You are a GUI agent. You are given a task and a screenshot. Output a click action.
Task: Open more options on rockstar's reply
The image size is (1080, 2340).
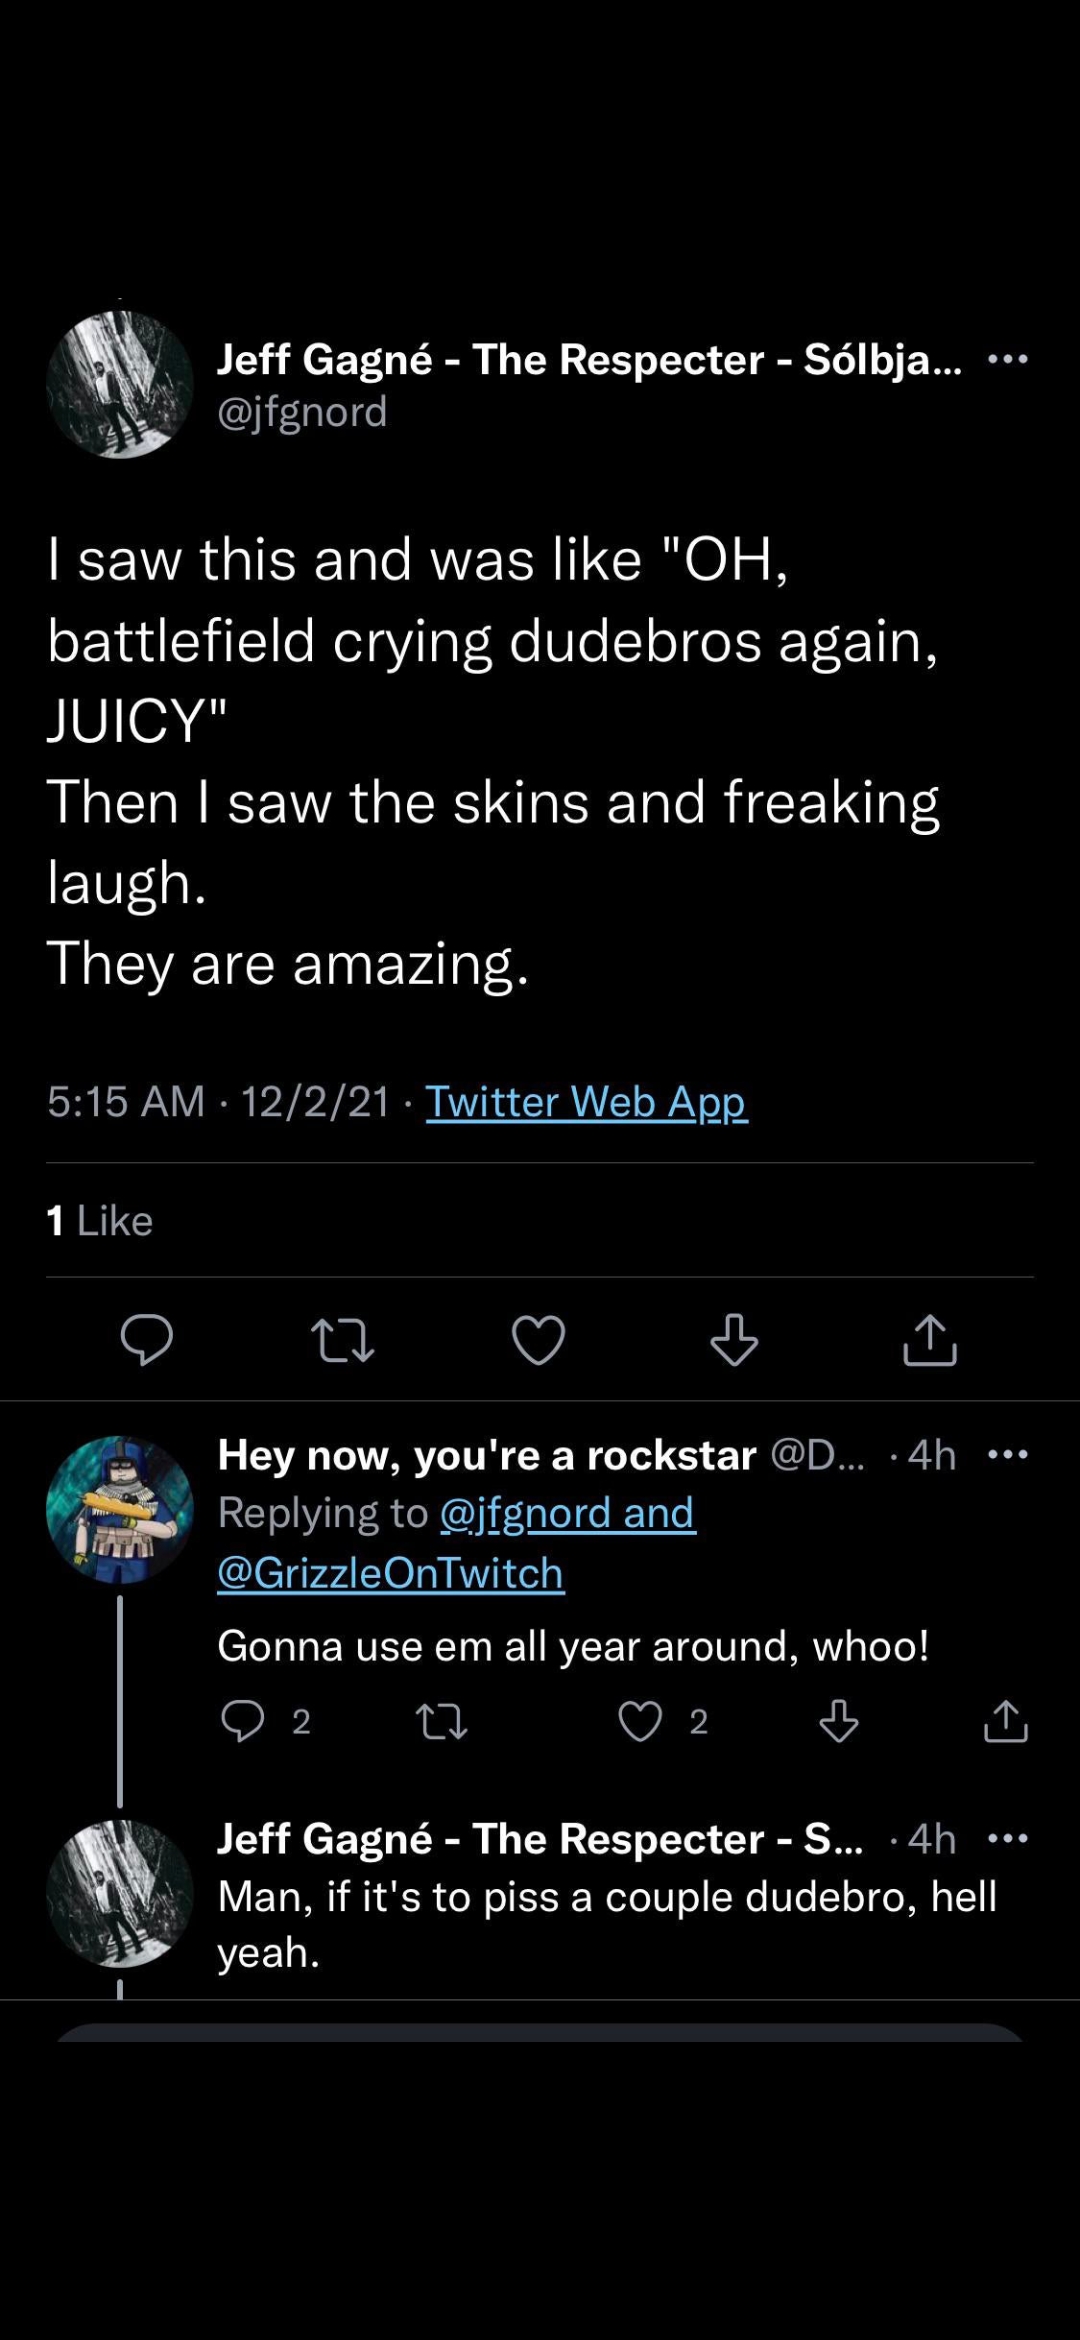coord(1007,1455)
